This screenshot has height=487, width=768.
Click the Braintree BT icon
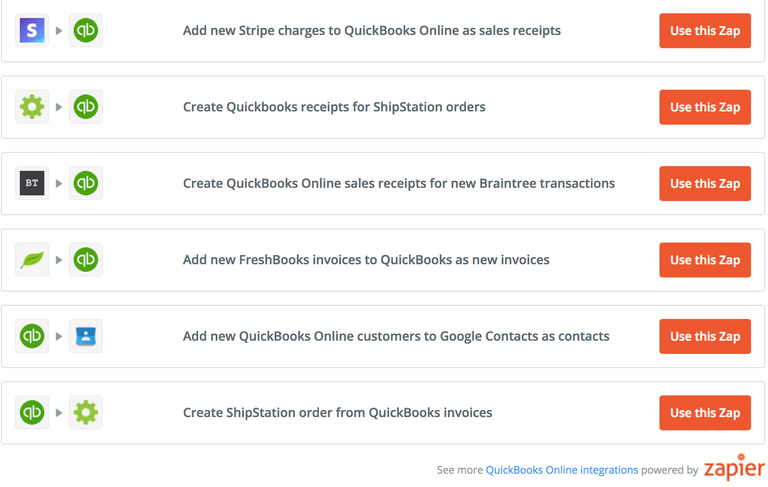(x=32, y=183)
